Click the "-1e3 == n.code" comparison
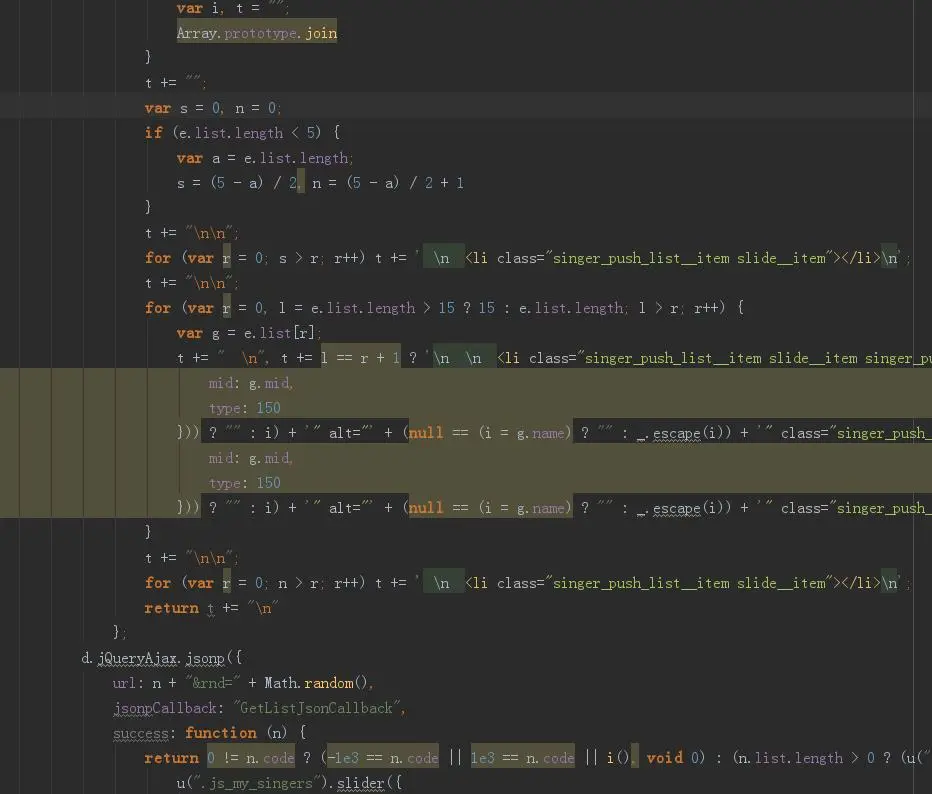The width and height of the screenshot is (932, 794). [x=383, y=758]
